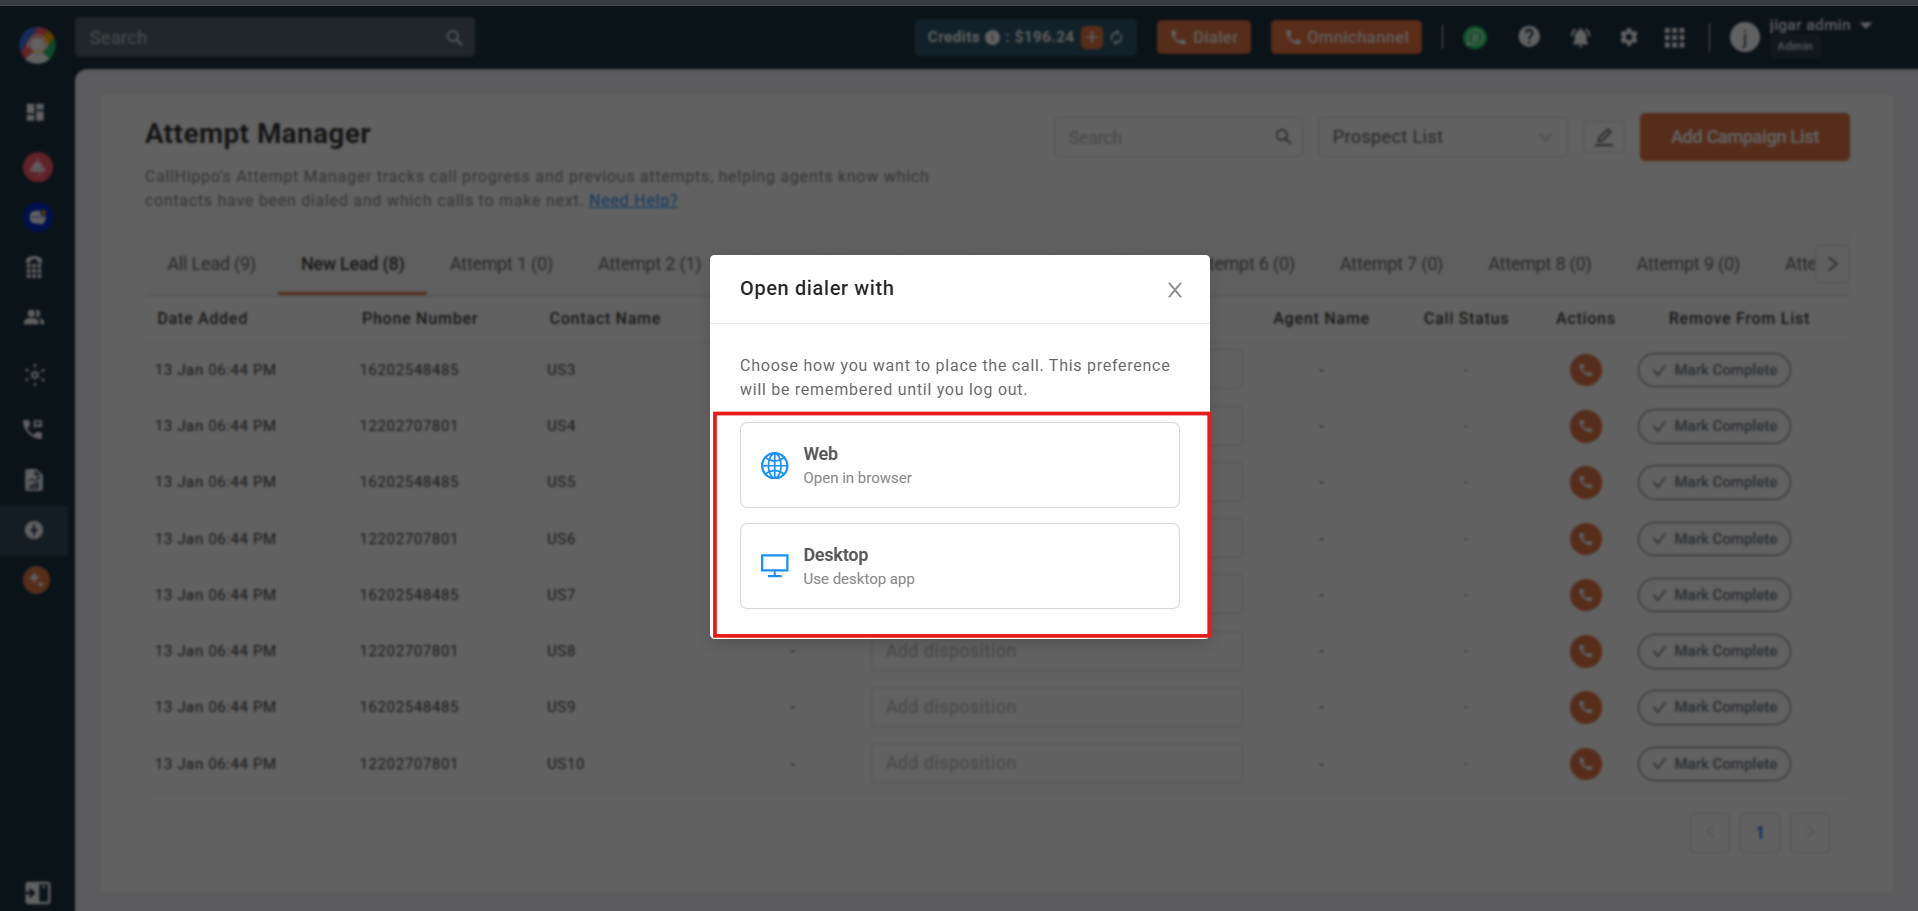The image size is (1918, 911).
Task: Open the help question mark icon
Action: tap(1529, 37)
